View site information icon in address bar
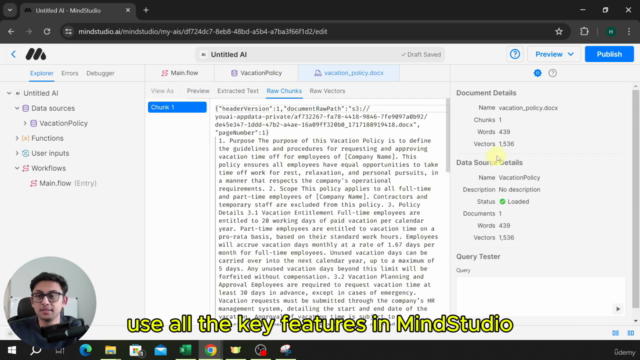 tap(68, 31)
